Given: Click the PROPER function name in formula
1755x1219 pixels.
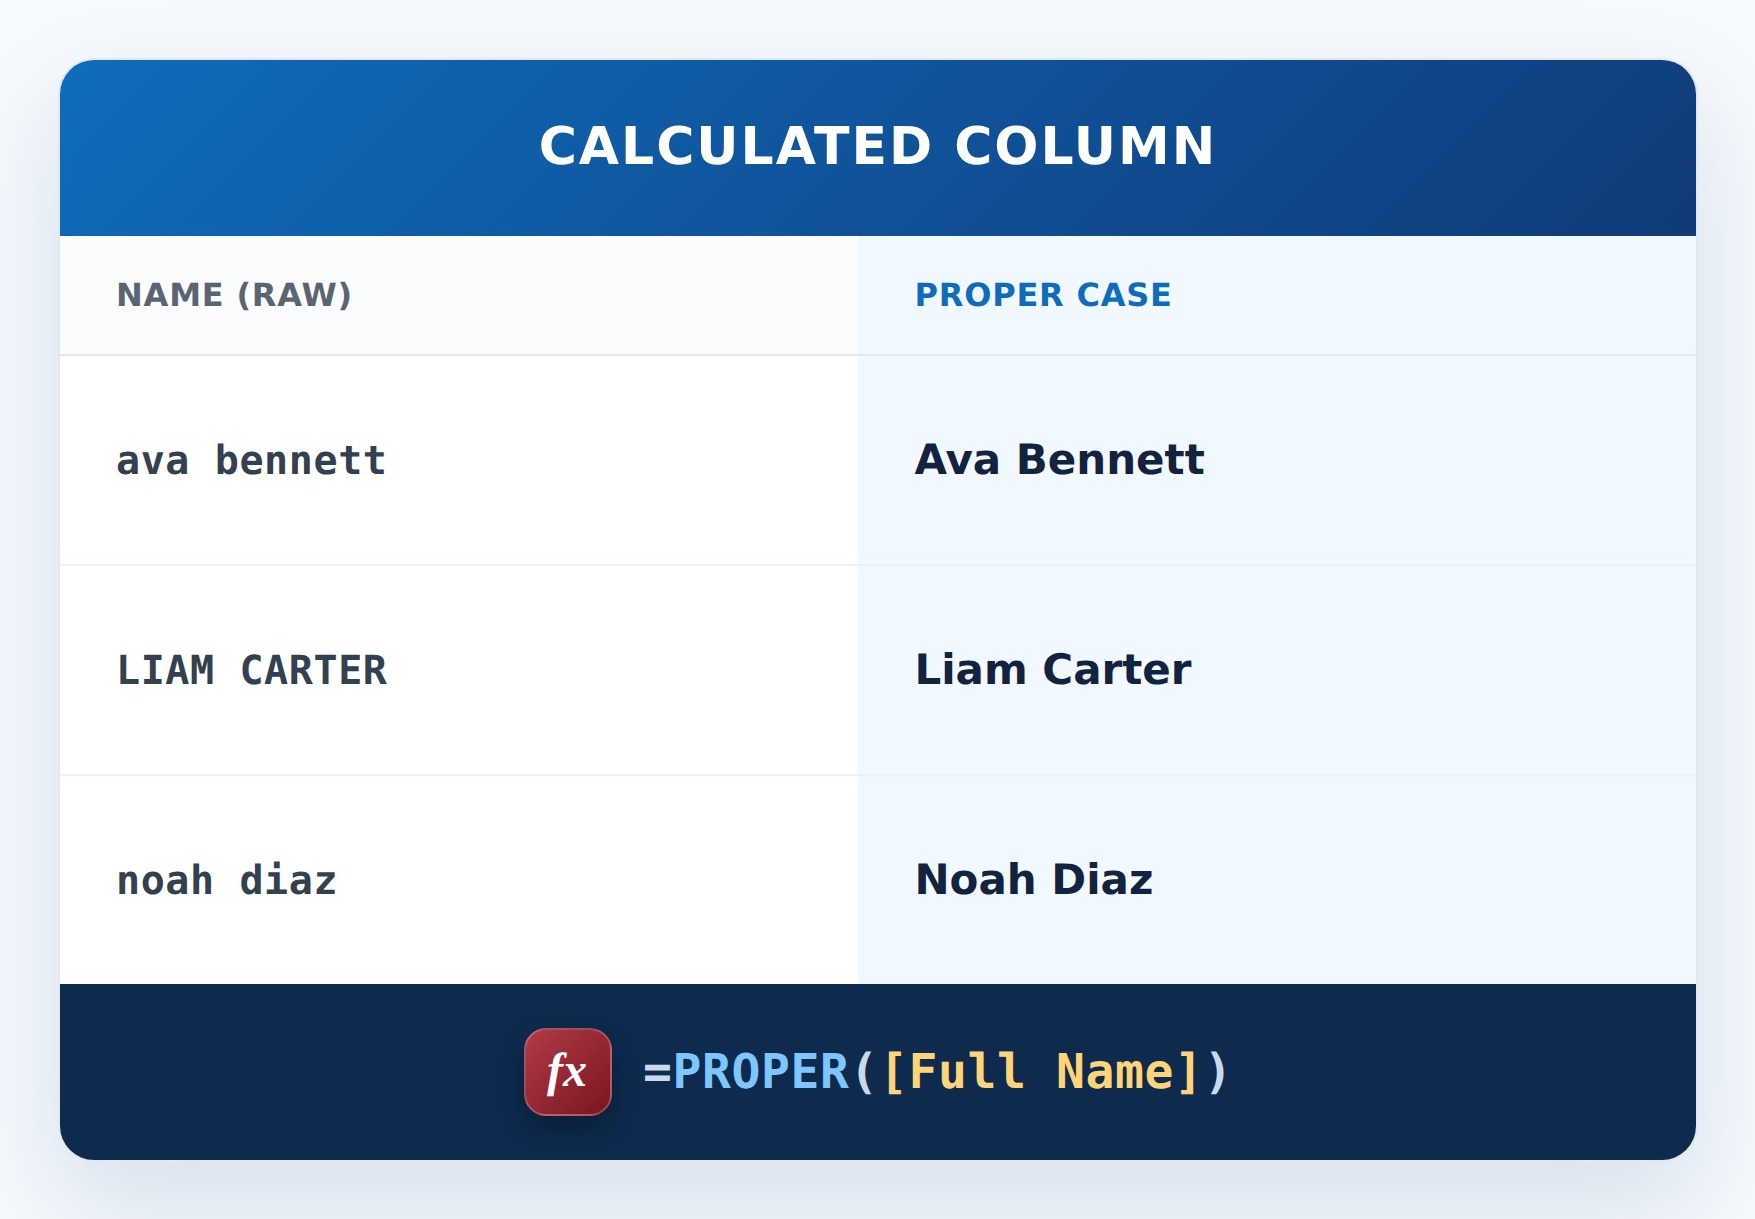Looking at the screenshot, I should 761,1072.
